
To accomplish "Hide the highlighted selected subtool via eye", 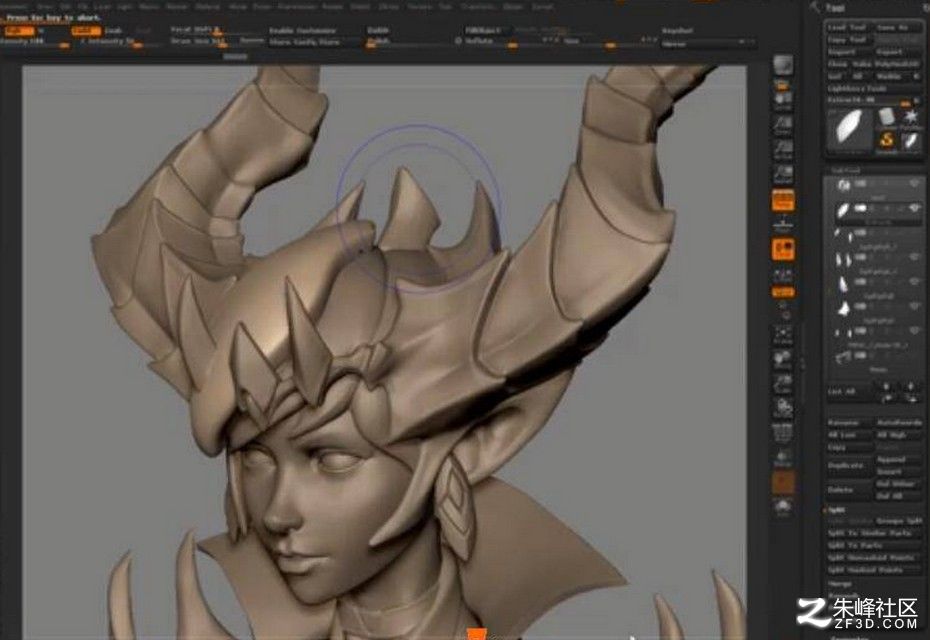I will pyautogui.click(x=914, y=208).
